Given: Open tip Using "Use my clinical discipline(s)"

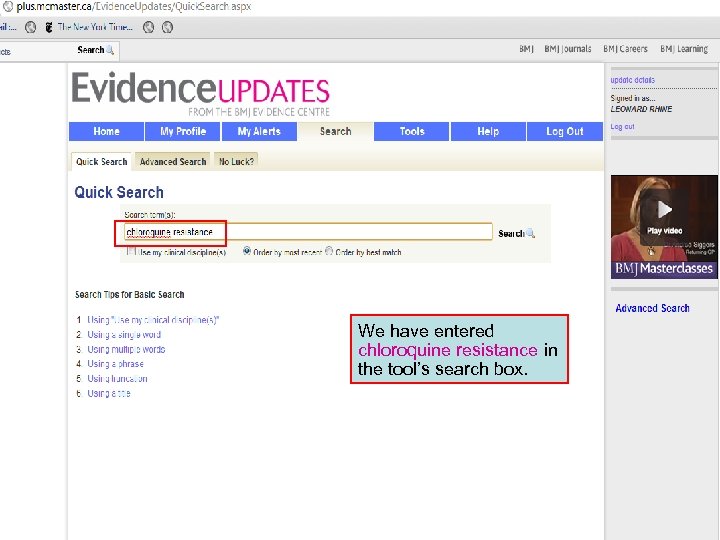Looking at the screenshot, I should pyautogui.click(x=153, y=320).
